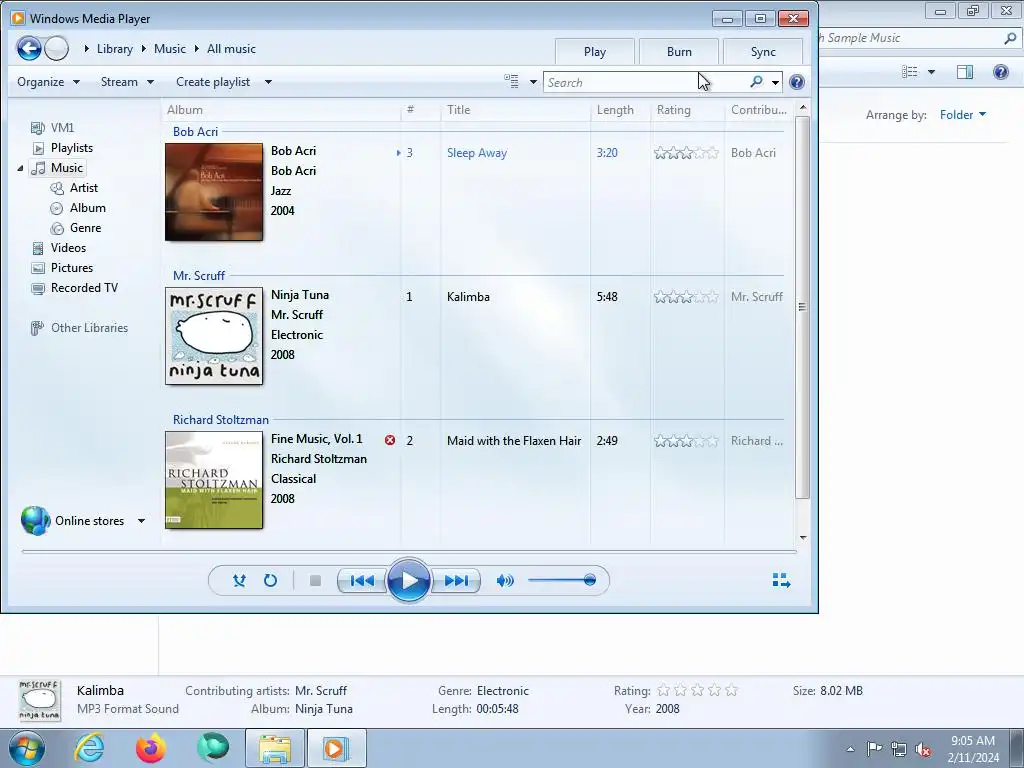The width and height of the screenshot is (1024, 768).
Task: Click the Other Libraries icon
Action: click(37, 328)
